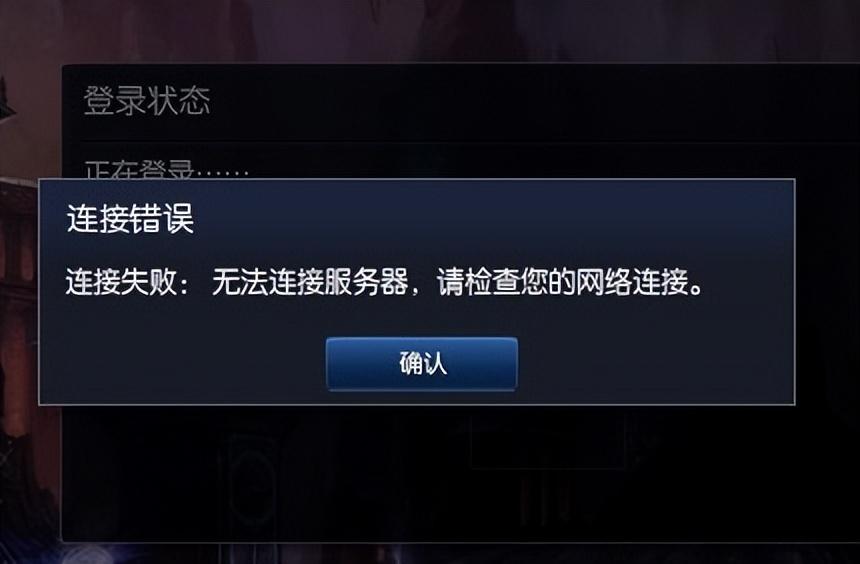The height and width of the screenshot is (564, 860).
Task: Click the 登录状态 panel heading
Action: [147, 100]
